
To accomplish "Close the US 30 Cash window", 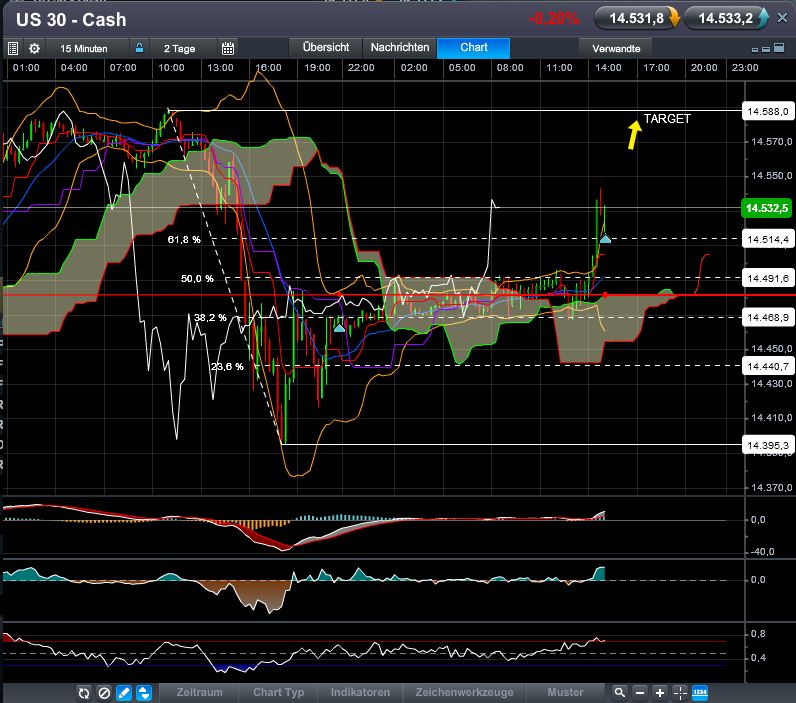I will tap(783, 18).
